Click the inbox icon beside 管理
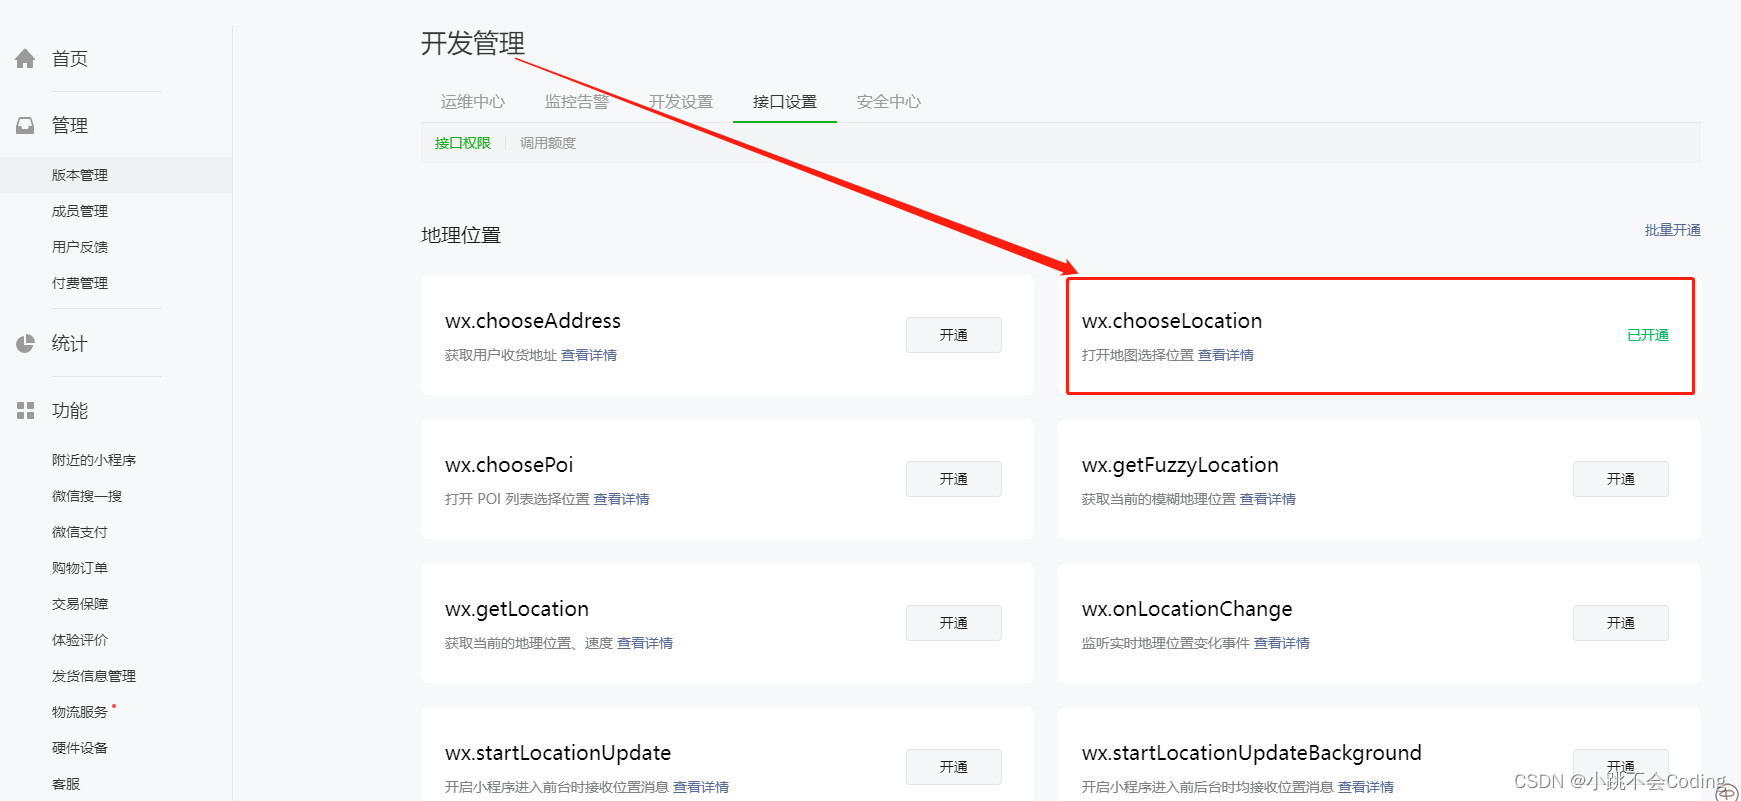1741x801 pixels. pyautogui.click(x=25, y=126)
